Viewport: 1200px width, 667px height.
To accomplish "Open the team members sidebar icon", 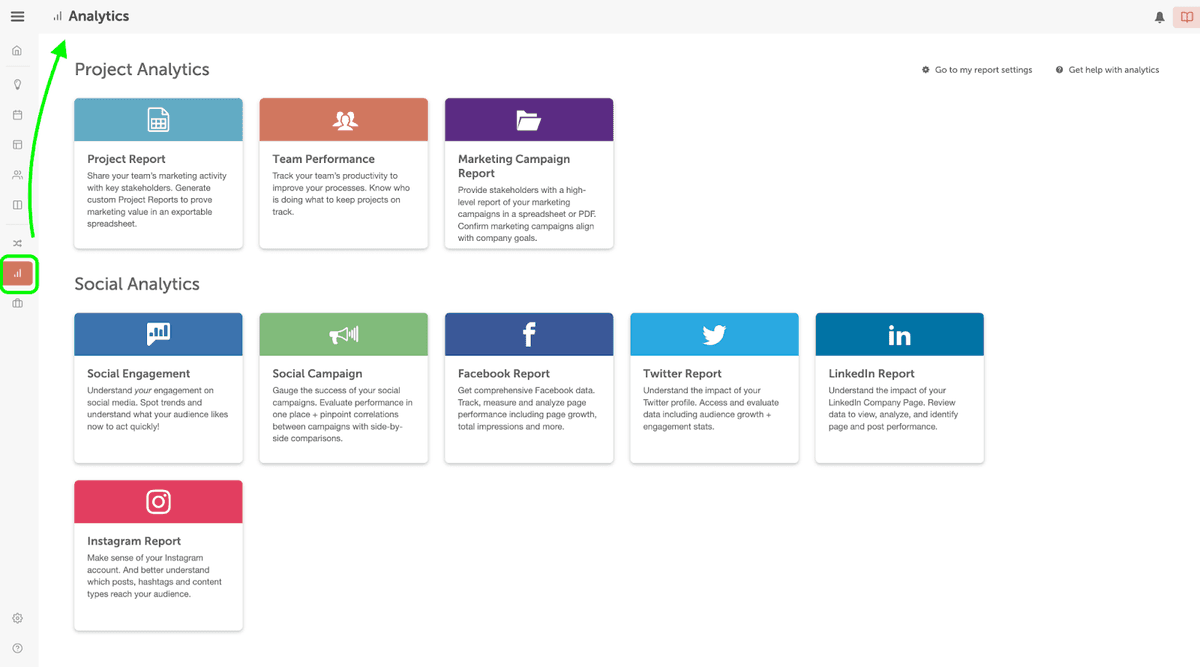I will [x=16, y=174].
